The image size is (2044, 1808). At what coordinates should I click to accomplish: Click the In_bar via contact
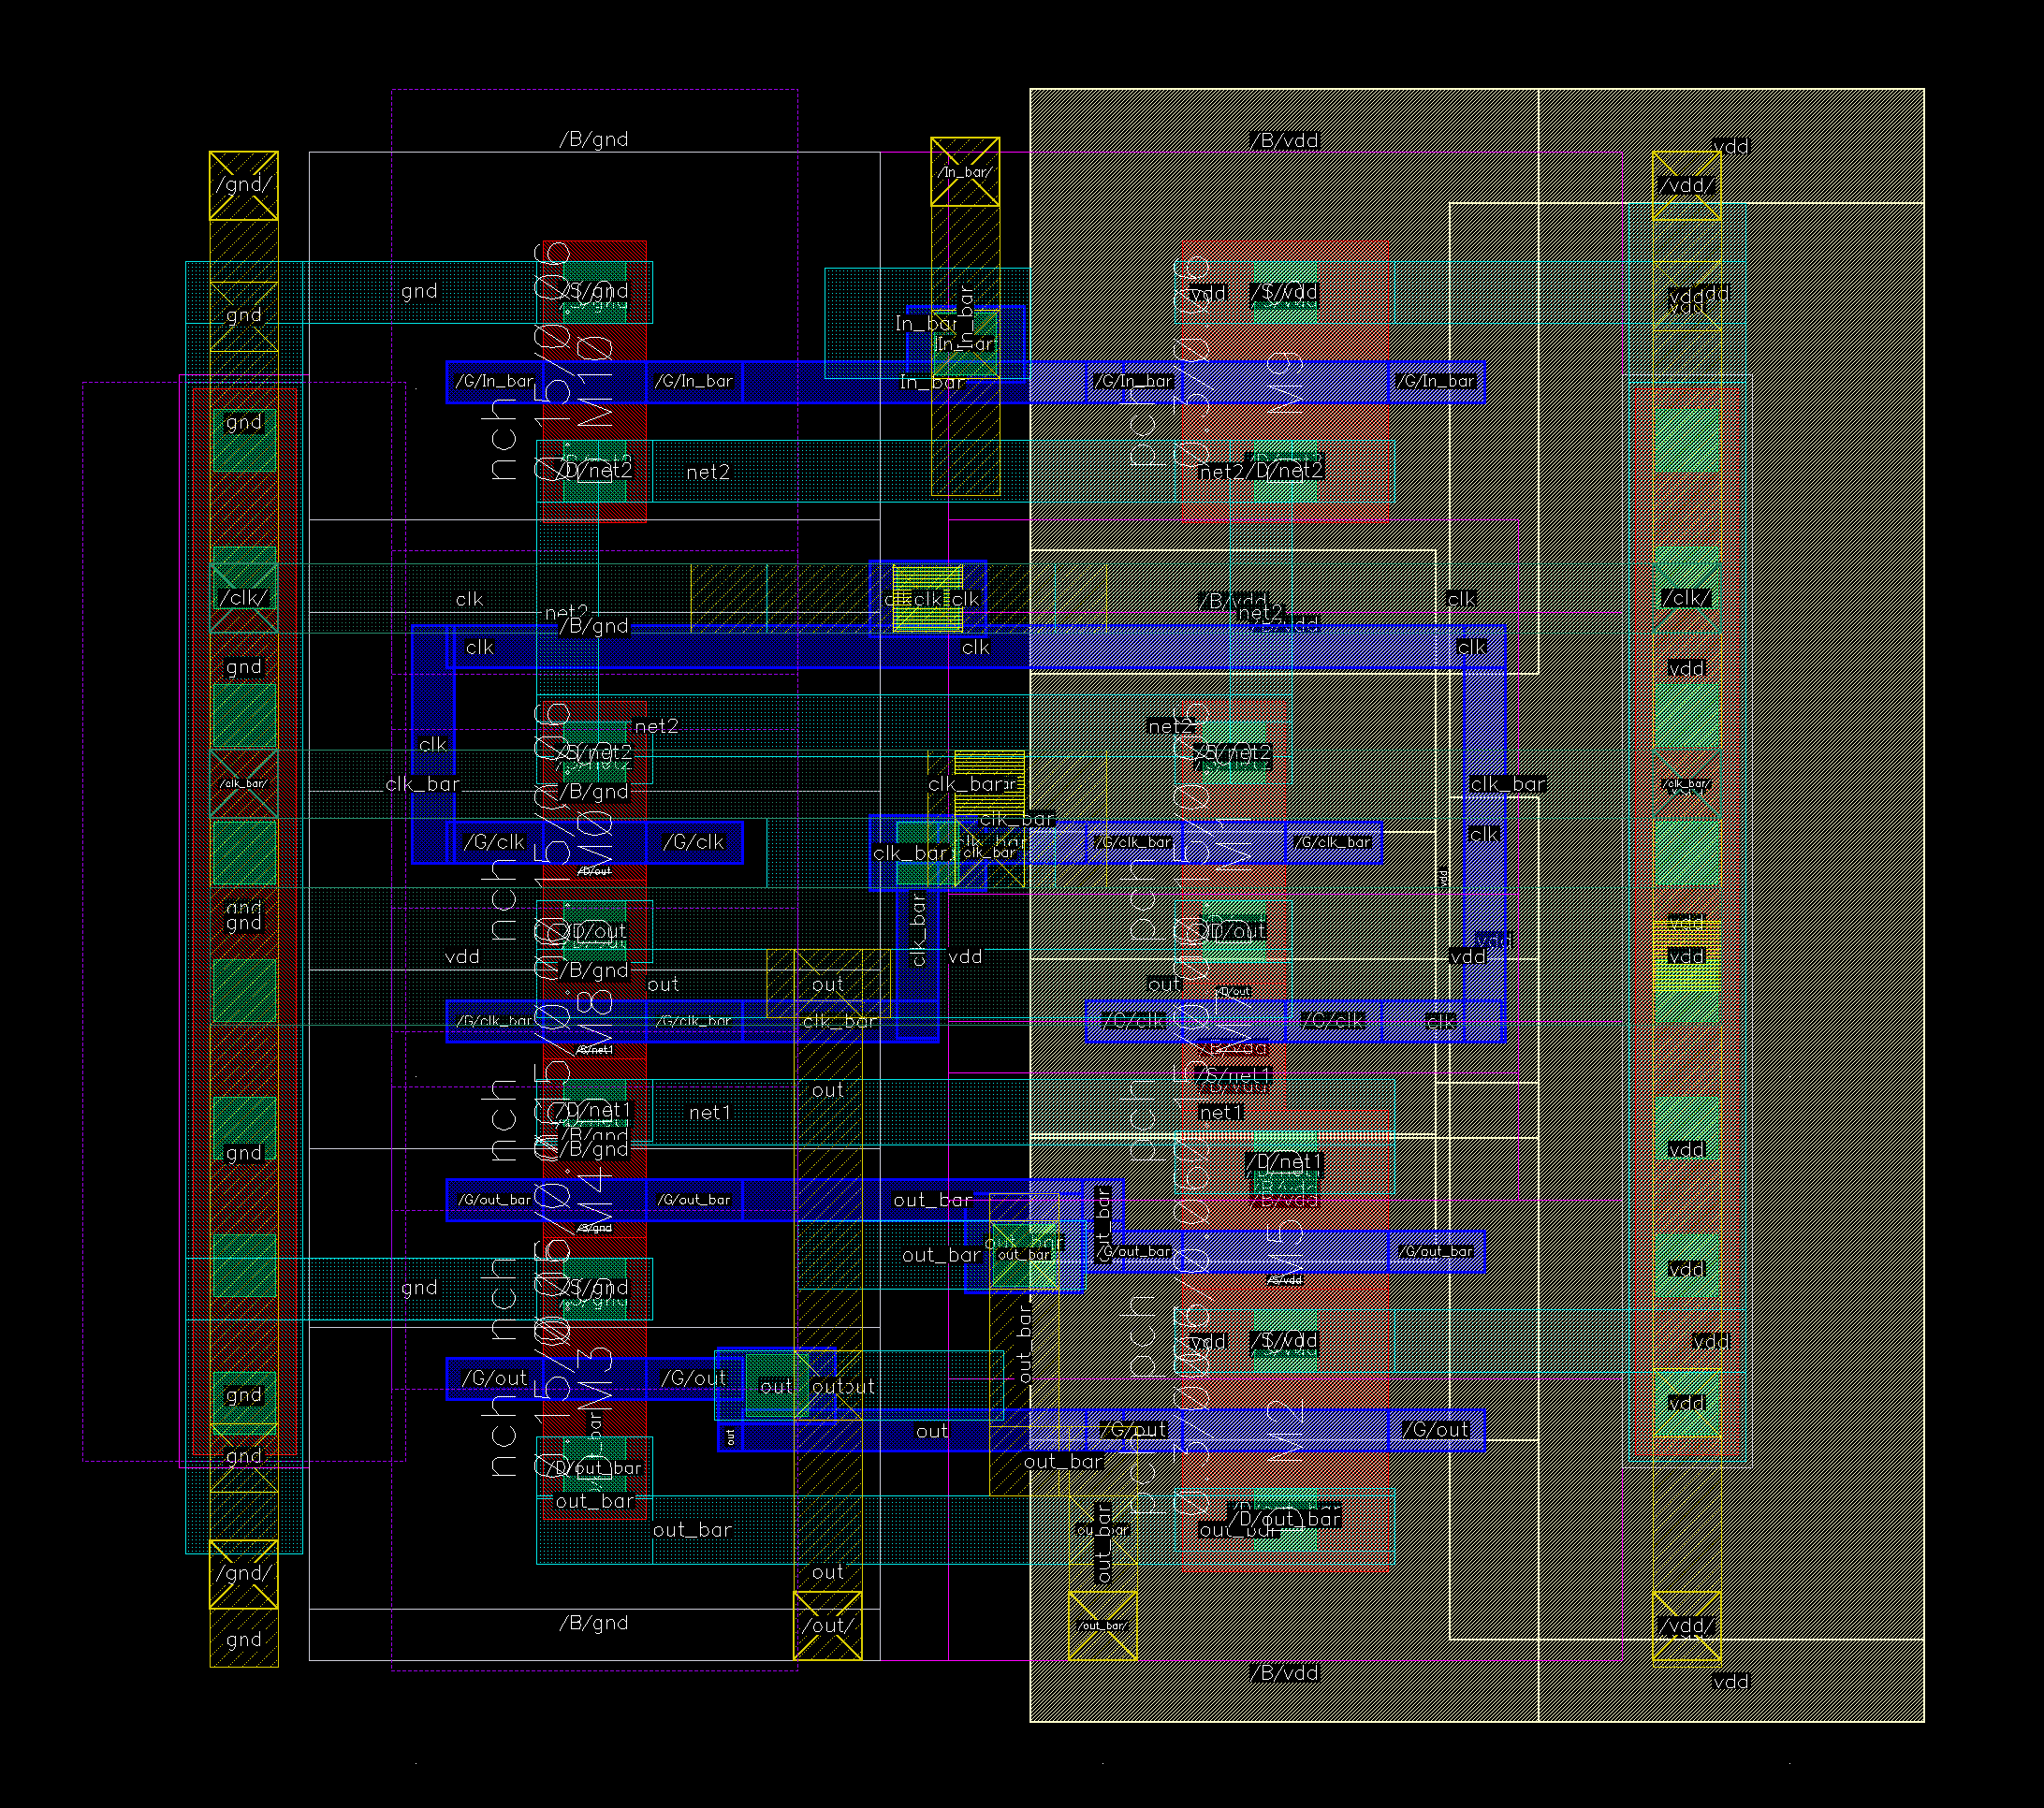966,343
